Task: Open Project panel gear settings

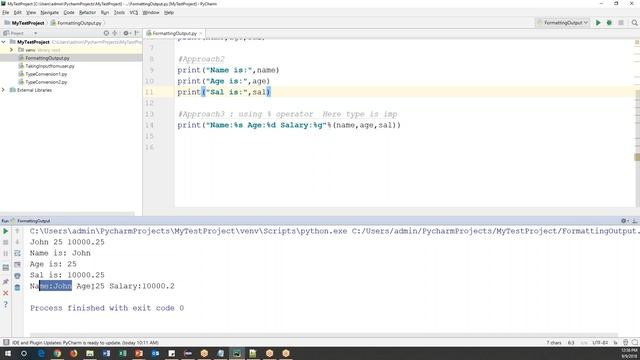Action: [x=127, y=33]
